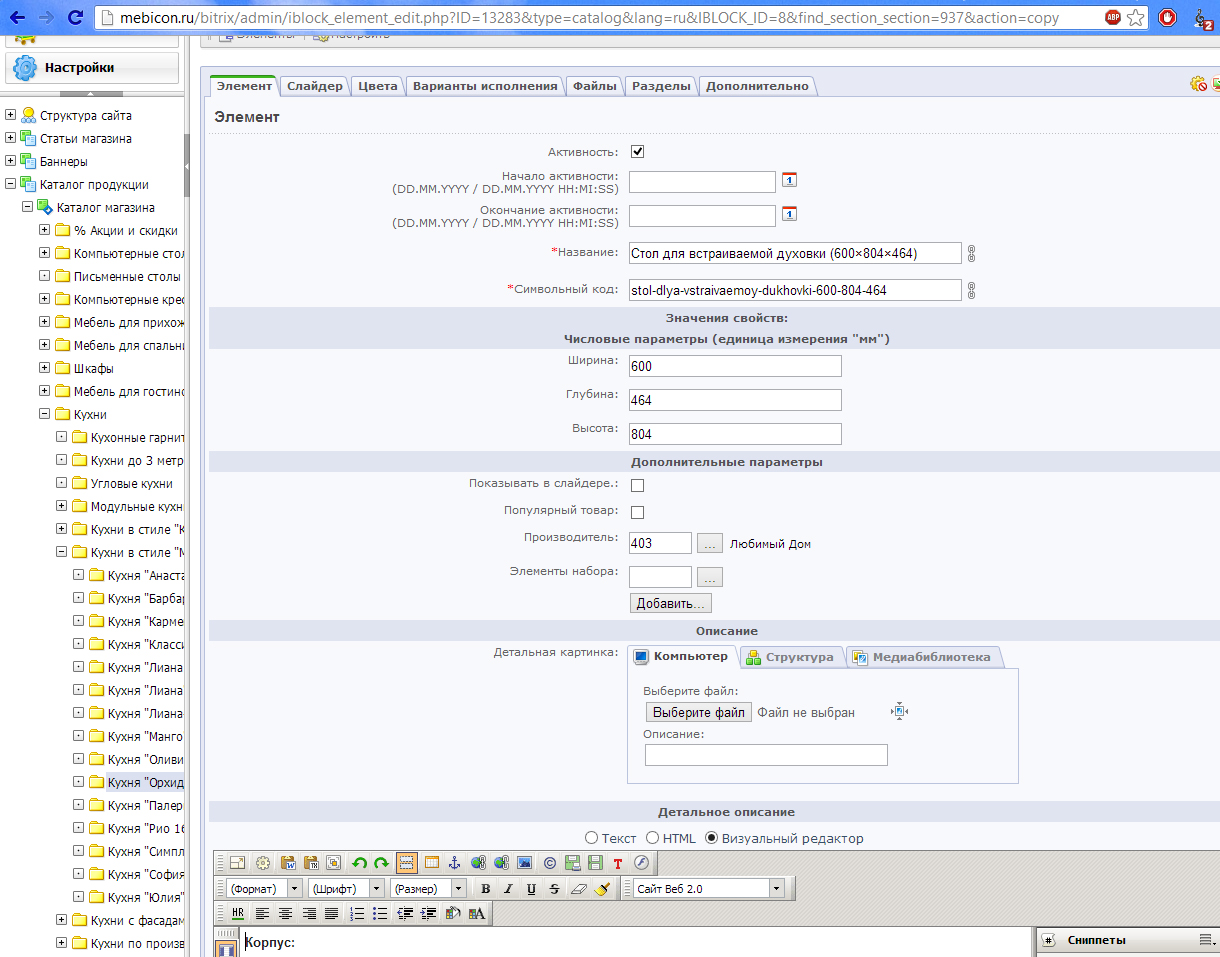The width and height of the screenshot is (1220, 957).
Task: Insert the copyright symbol
Action: [x=550, y=862]
